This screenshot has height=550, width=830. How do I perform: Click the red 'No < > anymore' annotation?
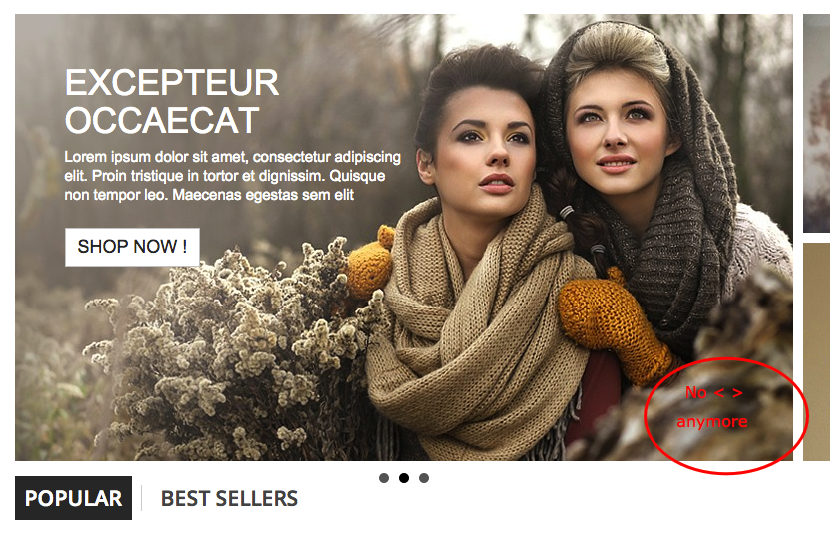726,416
